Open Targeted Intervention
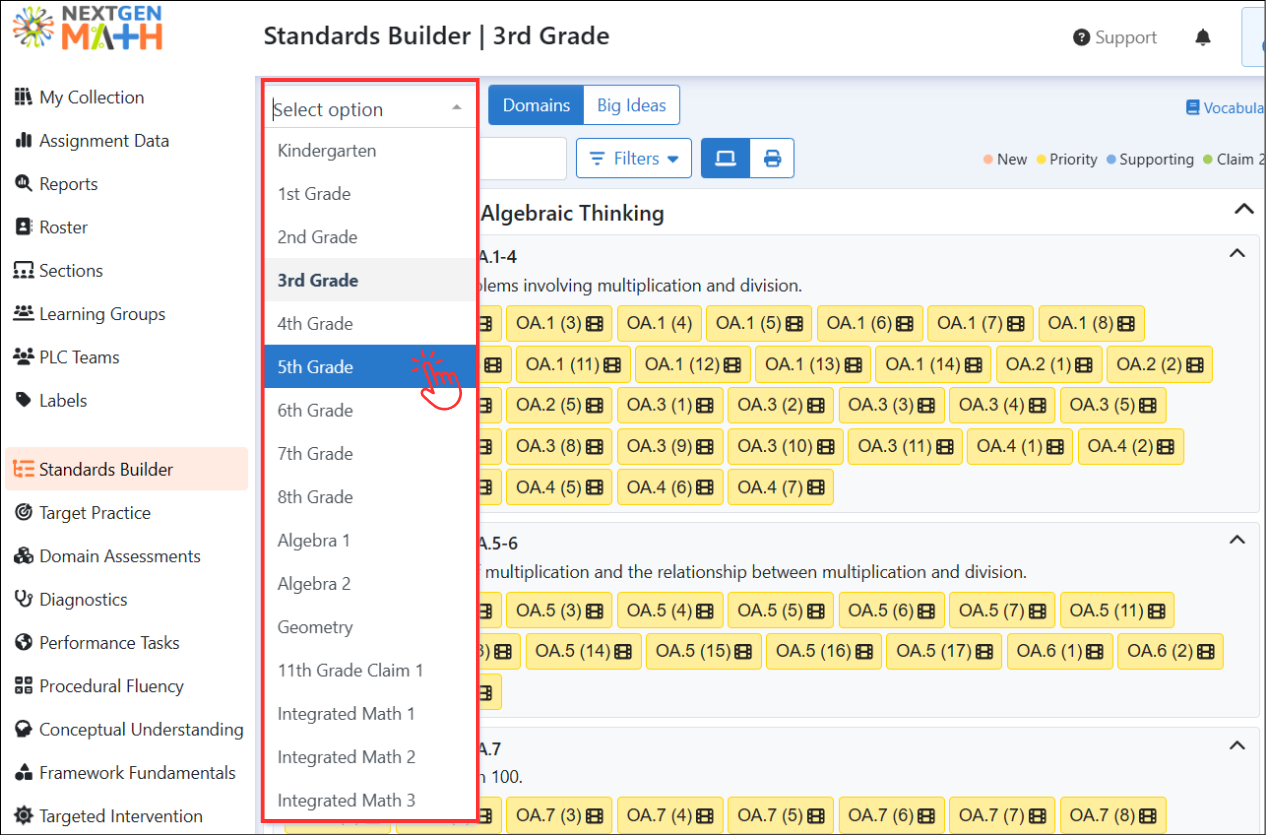Viewport: 1266px width, 836px height. click(109, 816)
